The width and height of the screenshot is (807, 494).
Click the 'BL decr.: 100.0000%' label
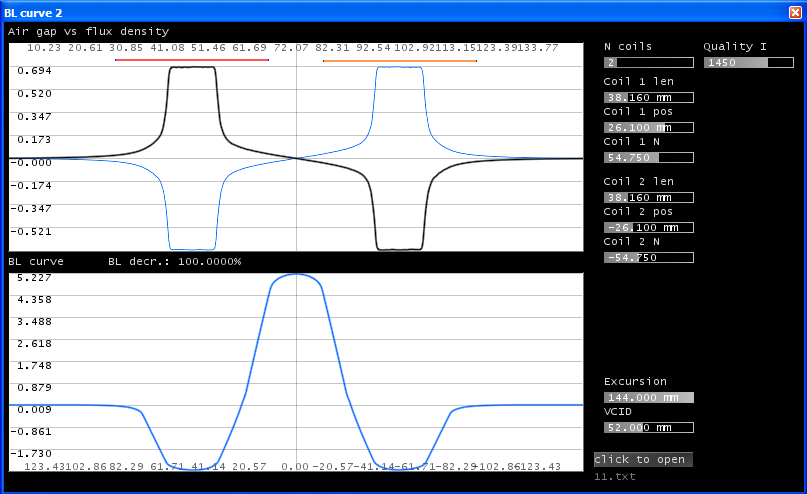click(174, 261)
